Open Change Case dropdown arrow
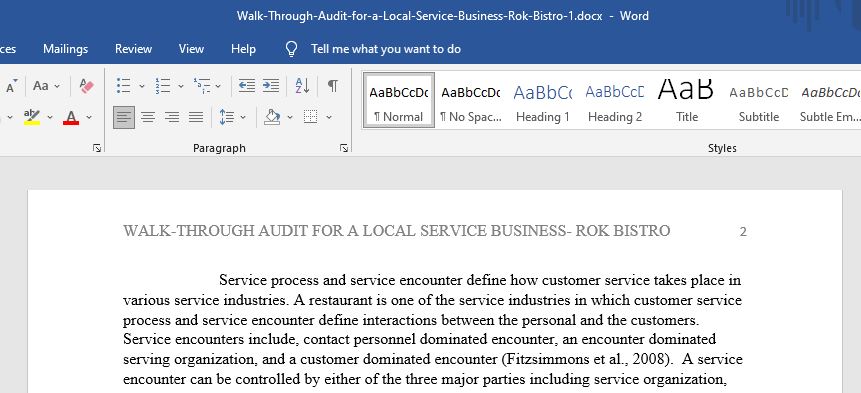861x393 pixels. tap(57, 86)
